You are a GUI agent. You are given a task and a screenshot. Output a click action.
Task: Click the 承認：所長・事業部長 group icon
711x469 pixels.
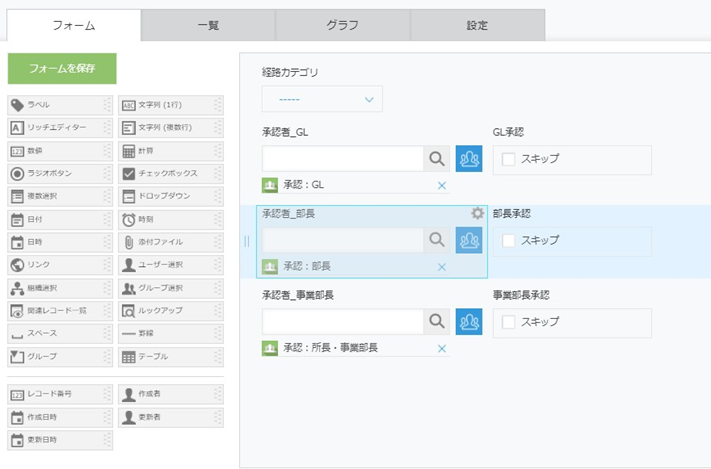click(270, 348)
